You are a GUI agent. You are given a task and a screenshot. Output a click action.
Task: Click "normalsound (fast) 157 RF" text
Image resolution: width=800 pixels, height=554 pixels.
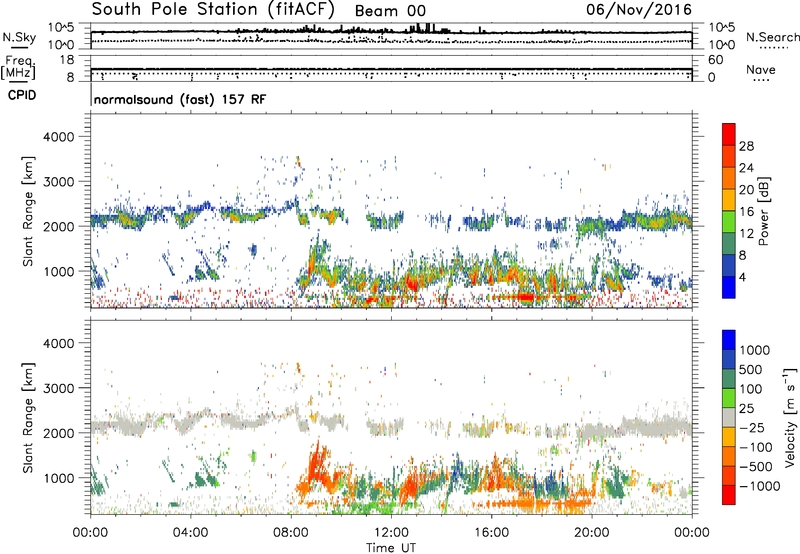click(x=180, y=99)
